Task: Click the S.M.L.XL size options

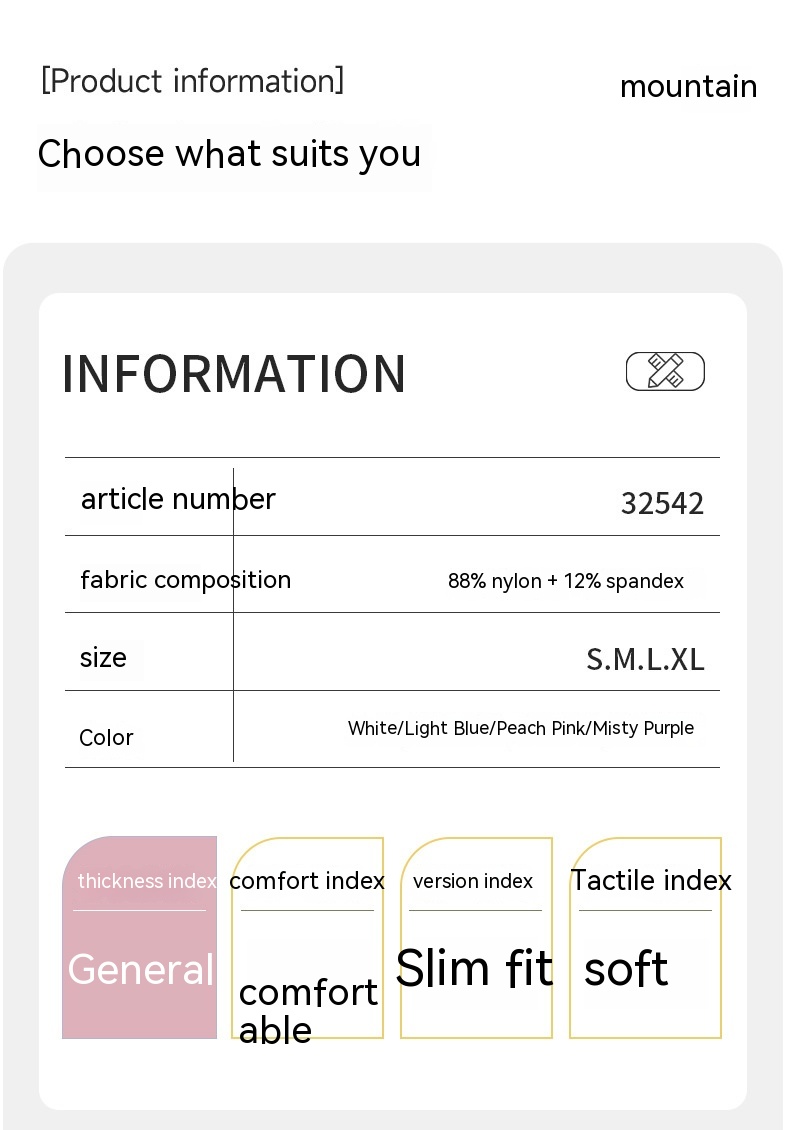Action: click(x=645, y=659)
